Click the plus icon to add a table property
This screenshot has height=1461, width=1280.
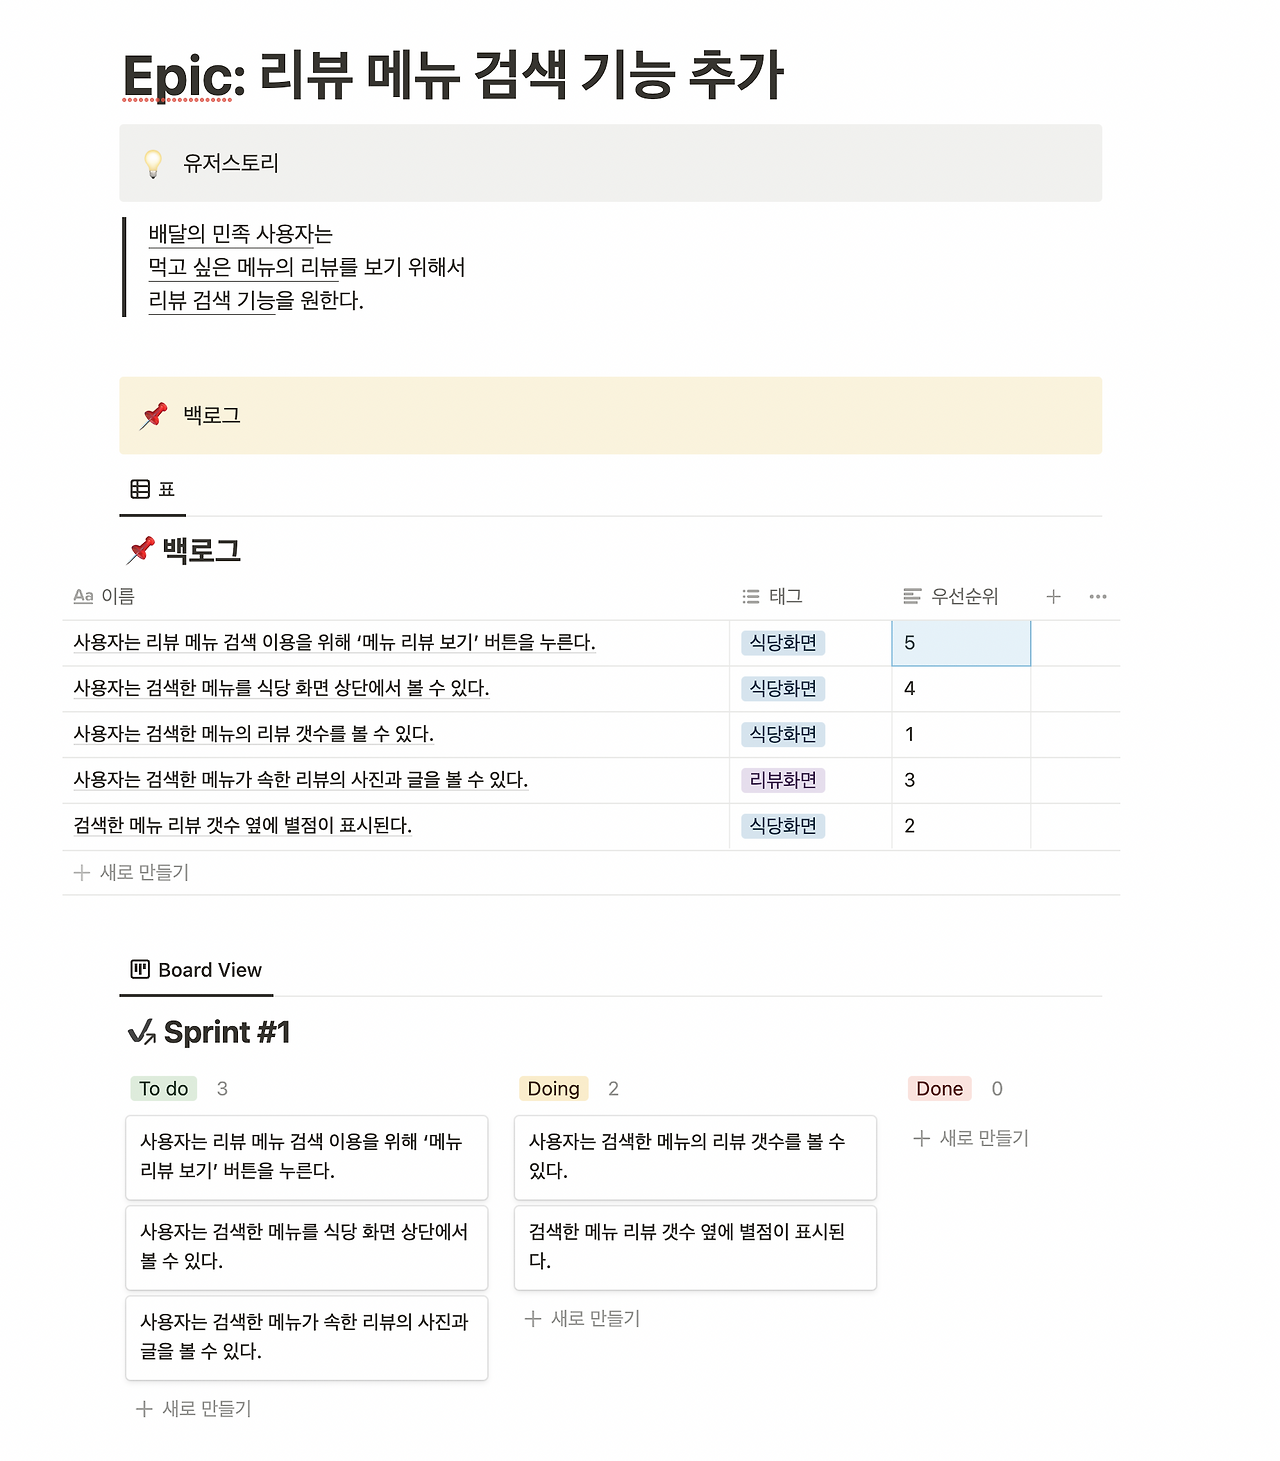point(1053,596)
